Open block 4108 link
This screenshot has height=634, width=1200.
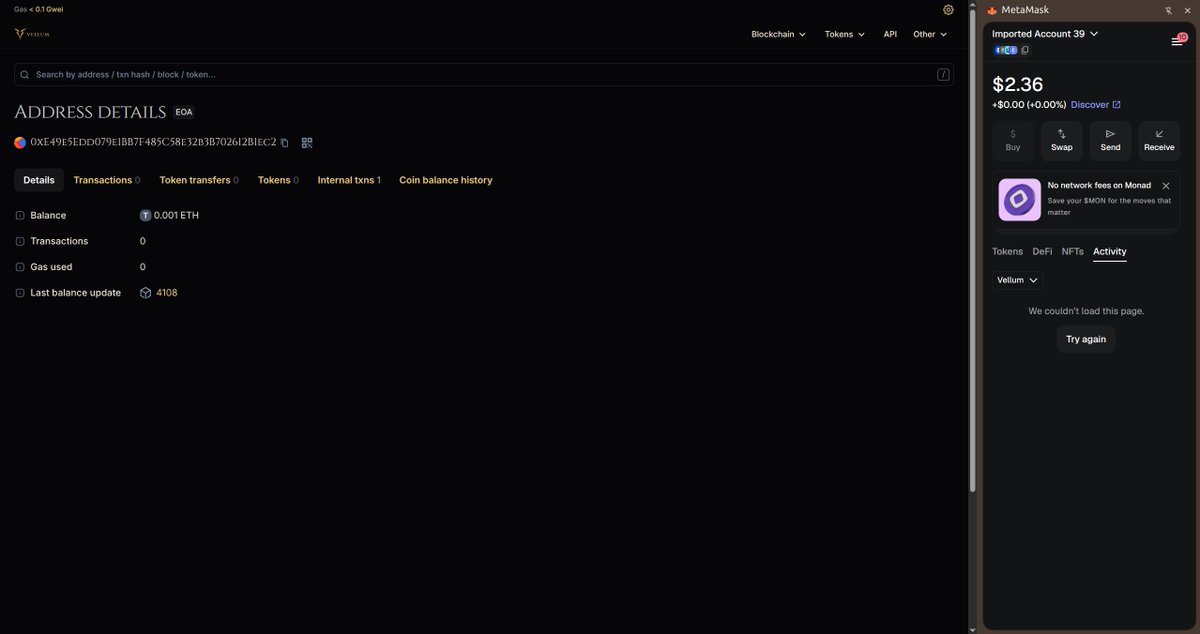[167, 293]
